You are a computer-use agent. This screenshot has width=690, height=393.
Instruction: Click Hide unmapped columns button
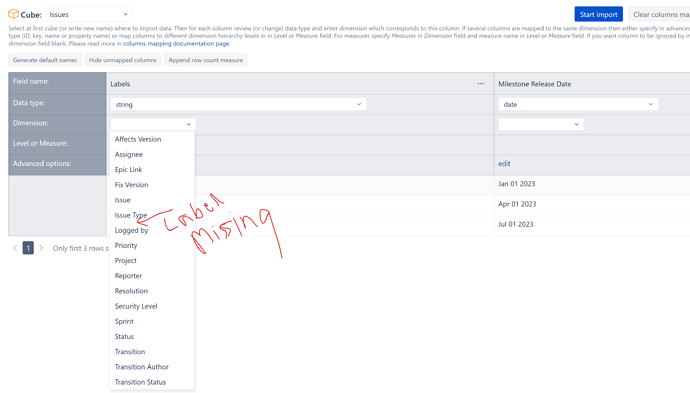tap(122, 60)
